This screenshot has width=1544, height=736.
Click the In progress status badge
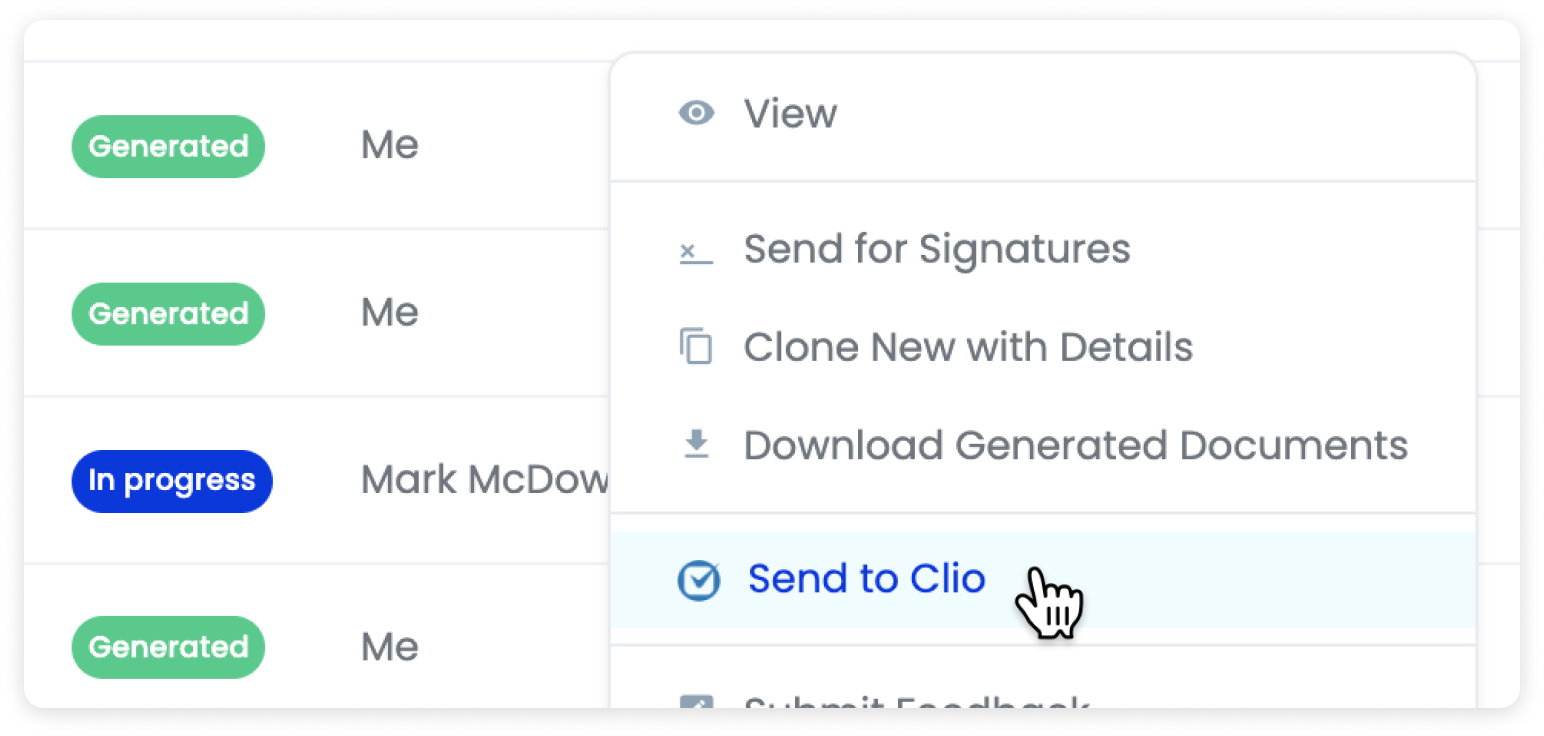(x=172, y=481)
